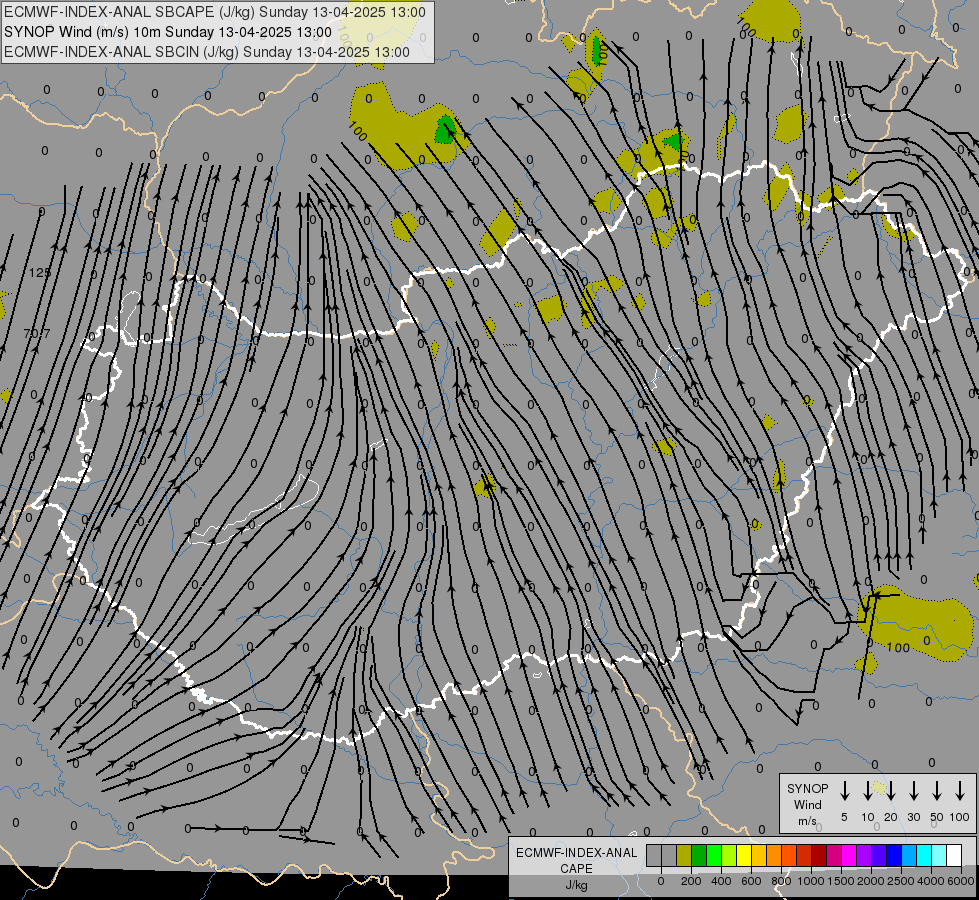Click the SBCIN title line
979x900 pixels.
[x=207, y=52]
